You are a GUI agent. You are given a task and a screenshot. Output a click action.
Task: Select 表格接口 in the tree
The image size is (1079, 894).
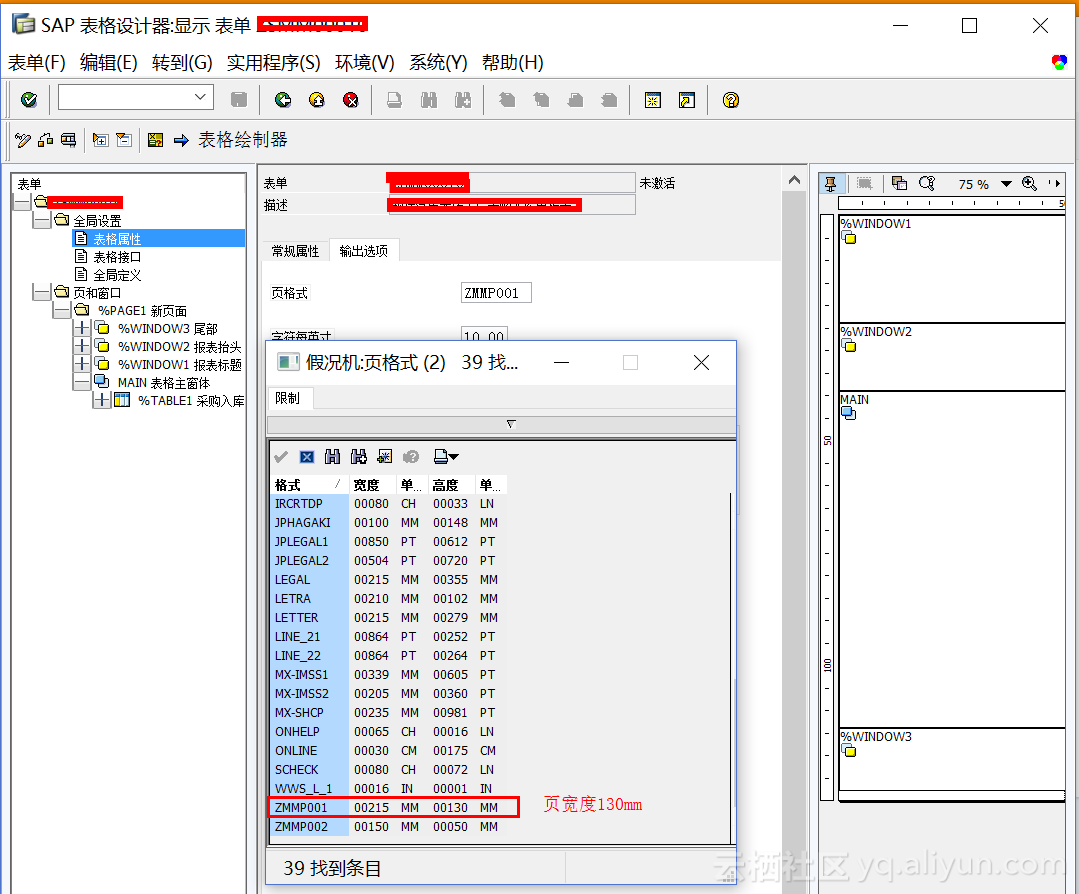(x=117, y=257)
